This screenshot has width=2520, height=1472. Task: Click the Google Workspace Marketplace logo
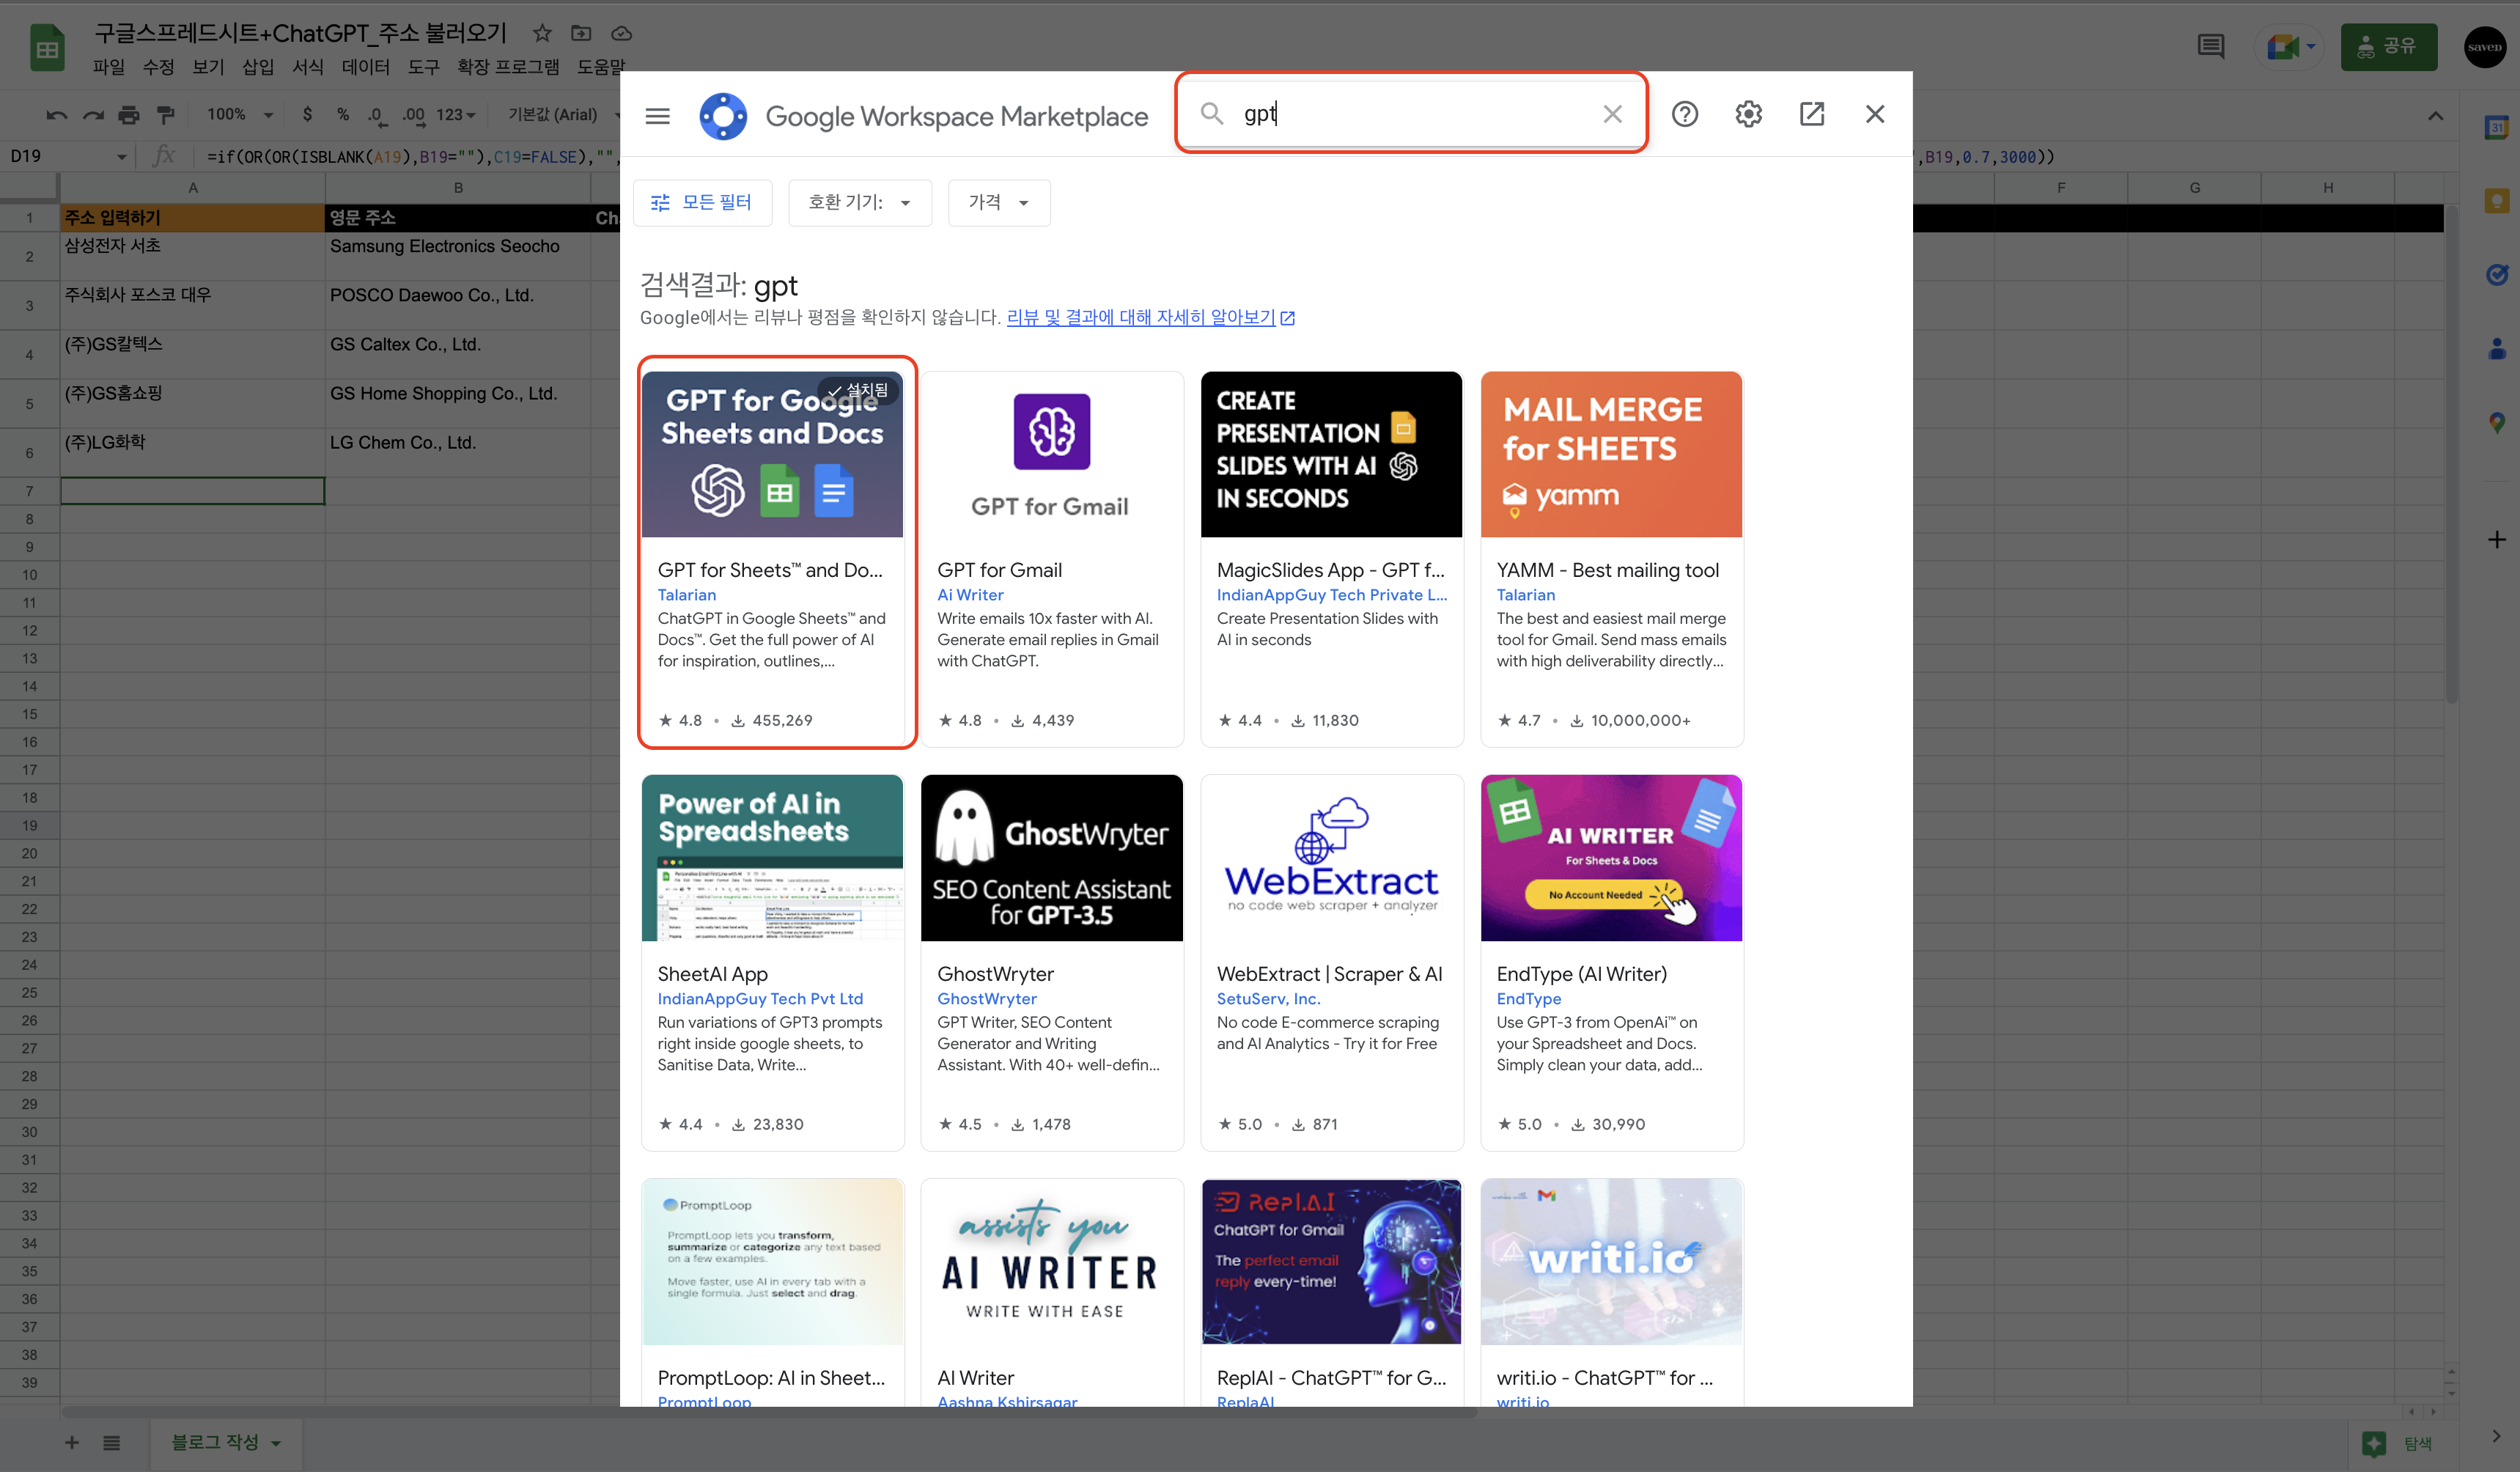point(723,116)
